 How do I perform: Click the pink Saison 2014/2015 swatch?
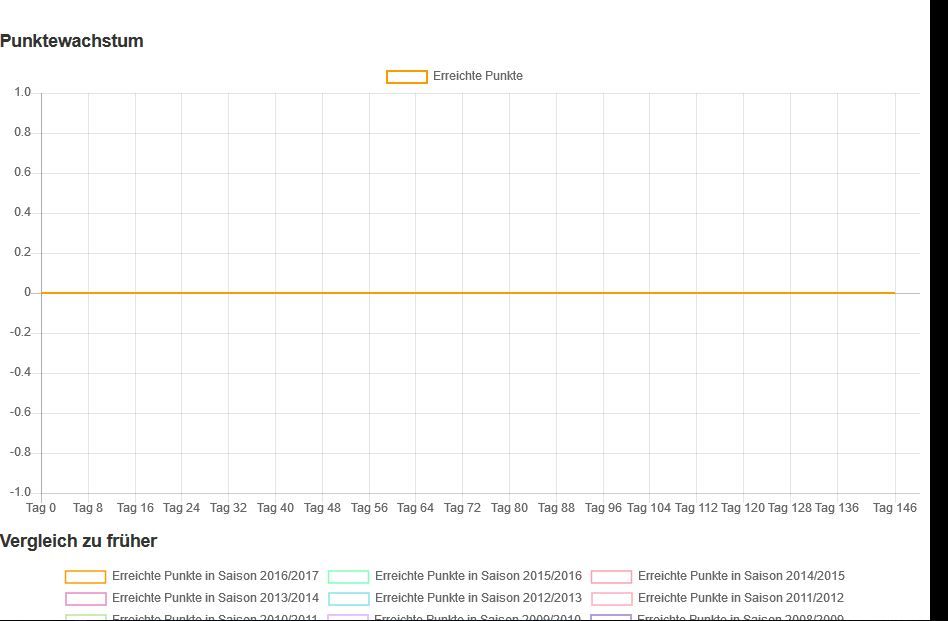click(611, 577)
